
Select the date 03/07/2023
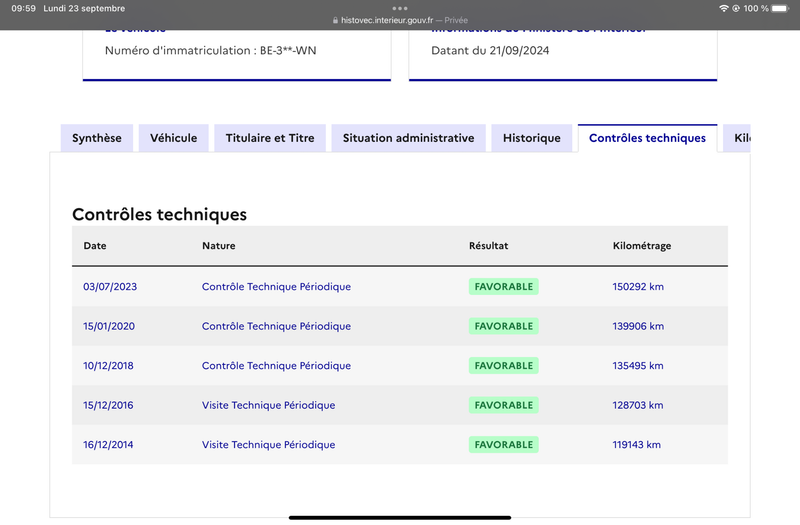(x=110, y=287)
